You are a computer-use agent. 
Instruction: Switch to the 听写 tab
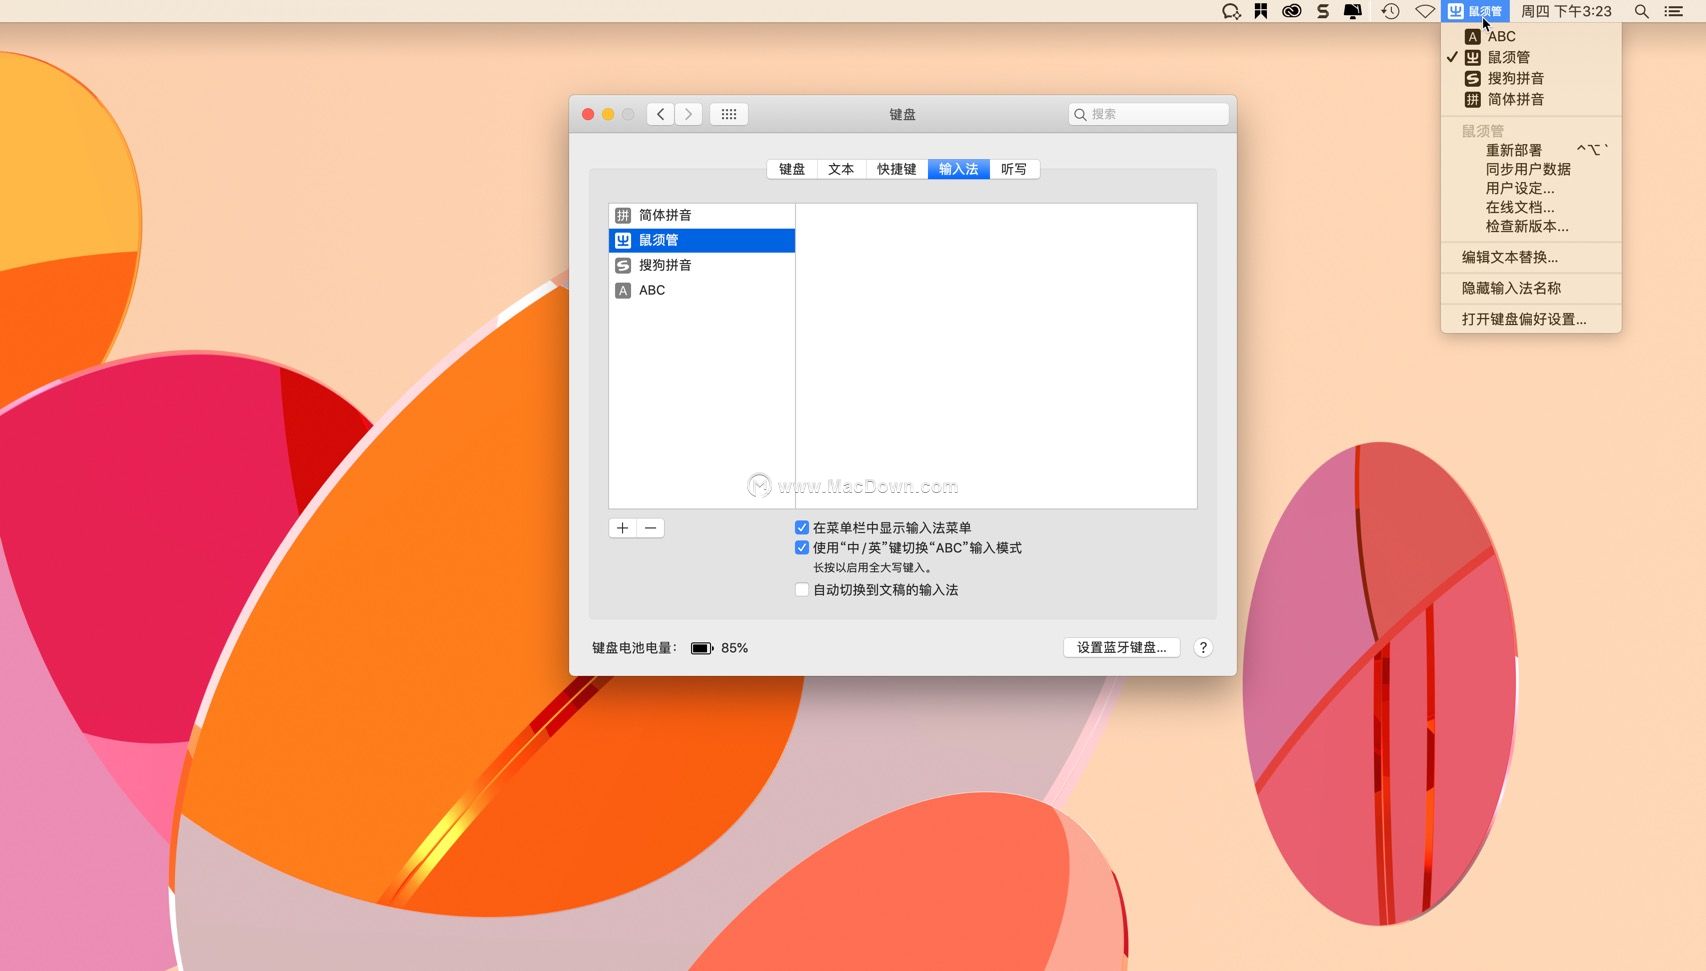coord(1013,169)
